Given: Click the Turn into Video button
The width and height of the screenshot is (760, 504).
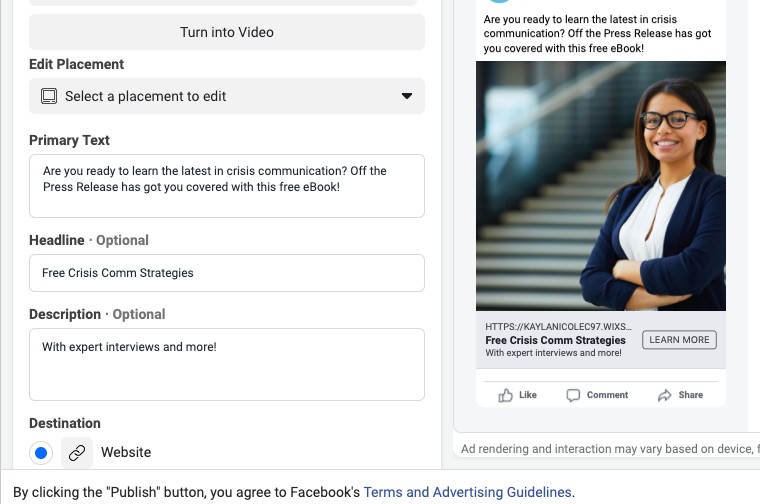Looking at the screenshot, I should click(x=227, y=32).
